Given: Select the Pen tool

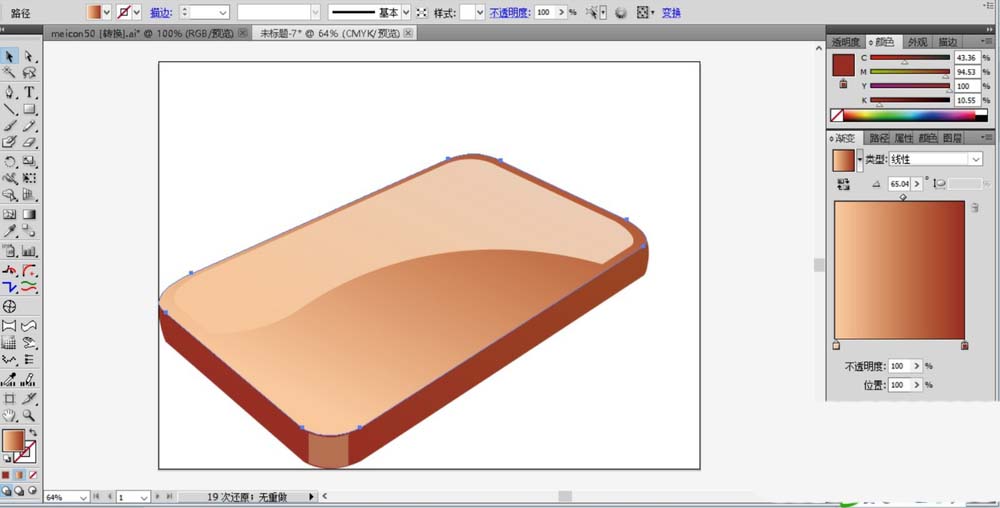Looking at the screenshot, I should click(10, 92).
